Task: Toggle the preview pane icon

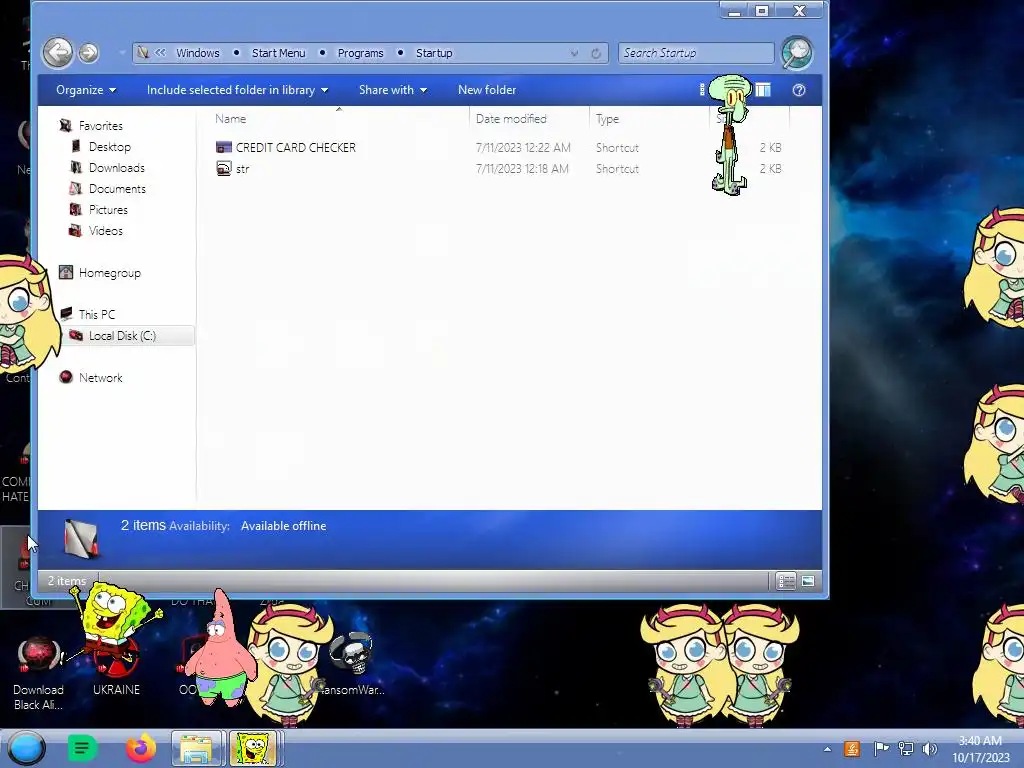Action: pos(763,90)
